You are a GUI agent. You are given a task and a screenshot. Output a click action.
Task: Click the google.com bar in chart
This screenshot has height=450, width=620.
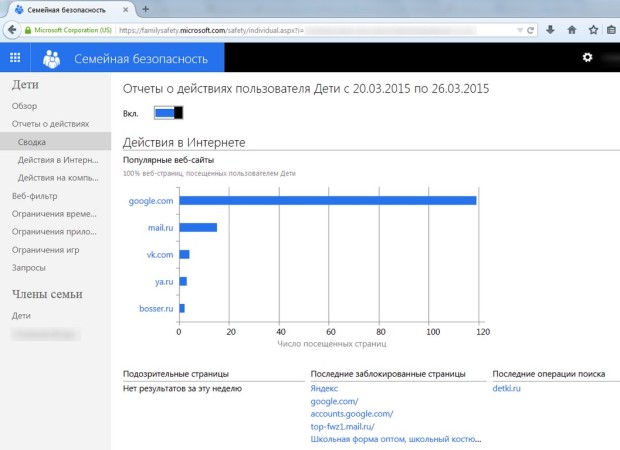click(x=328, y=200)
